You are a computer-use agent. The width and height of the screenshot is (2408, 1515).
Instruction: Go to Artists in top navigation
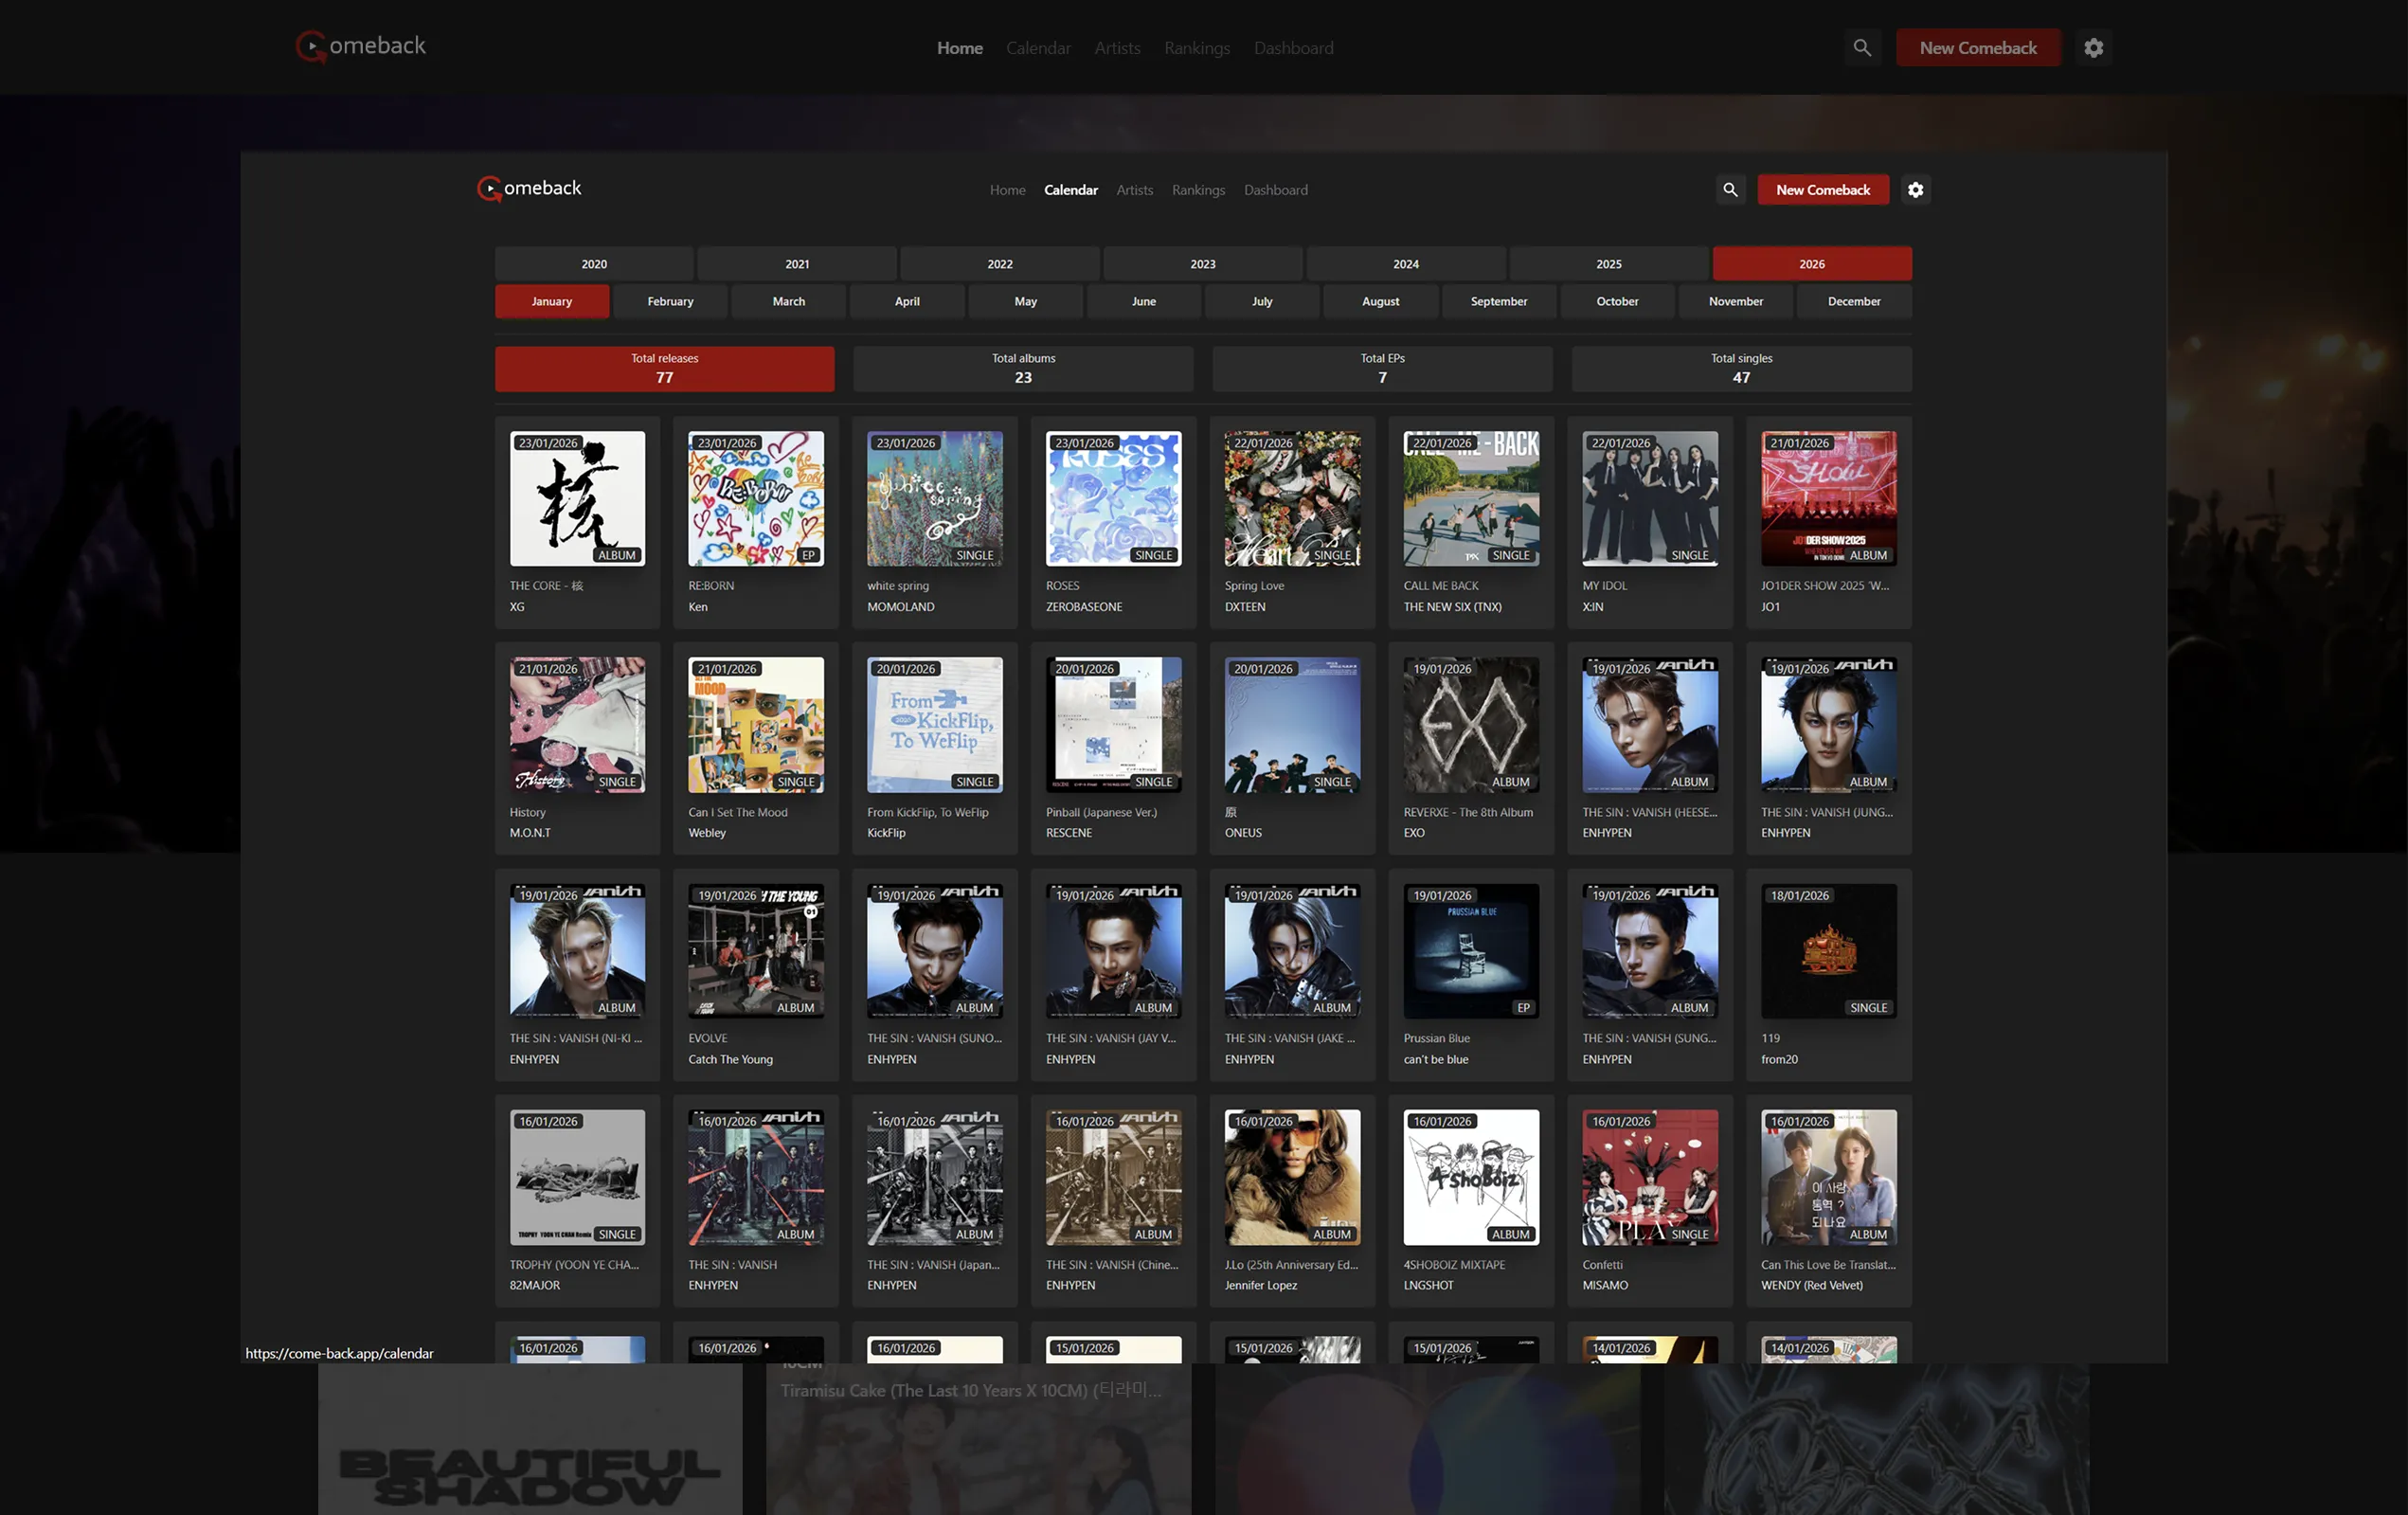(x=1117, y=48)
